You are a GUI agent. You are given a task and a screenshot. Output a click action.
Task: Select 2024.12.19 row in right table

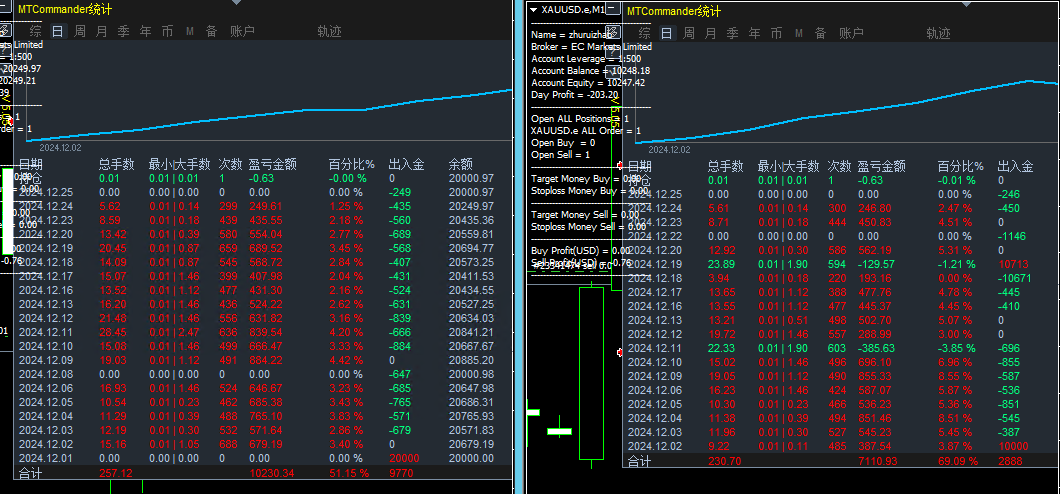click(x=841, y=264)
